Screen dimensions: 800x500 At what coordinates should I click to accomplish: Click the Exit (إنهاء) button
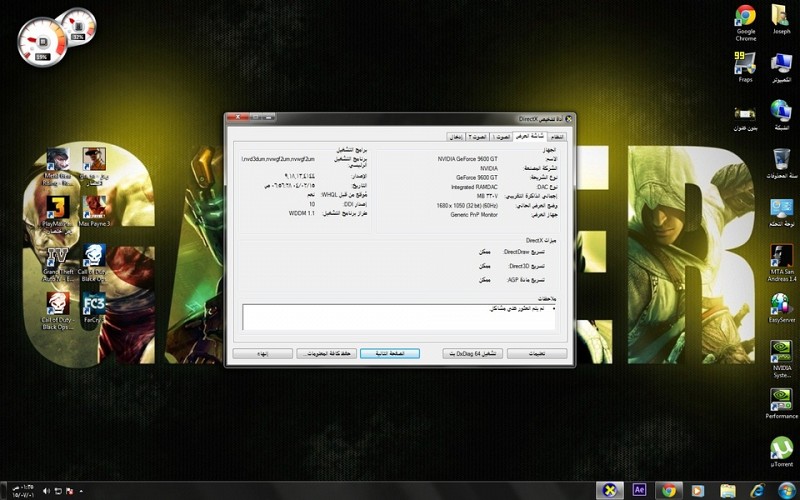tap(263, 354)
